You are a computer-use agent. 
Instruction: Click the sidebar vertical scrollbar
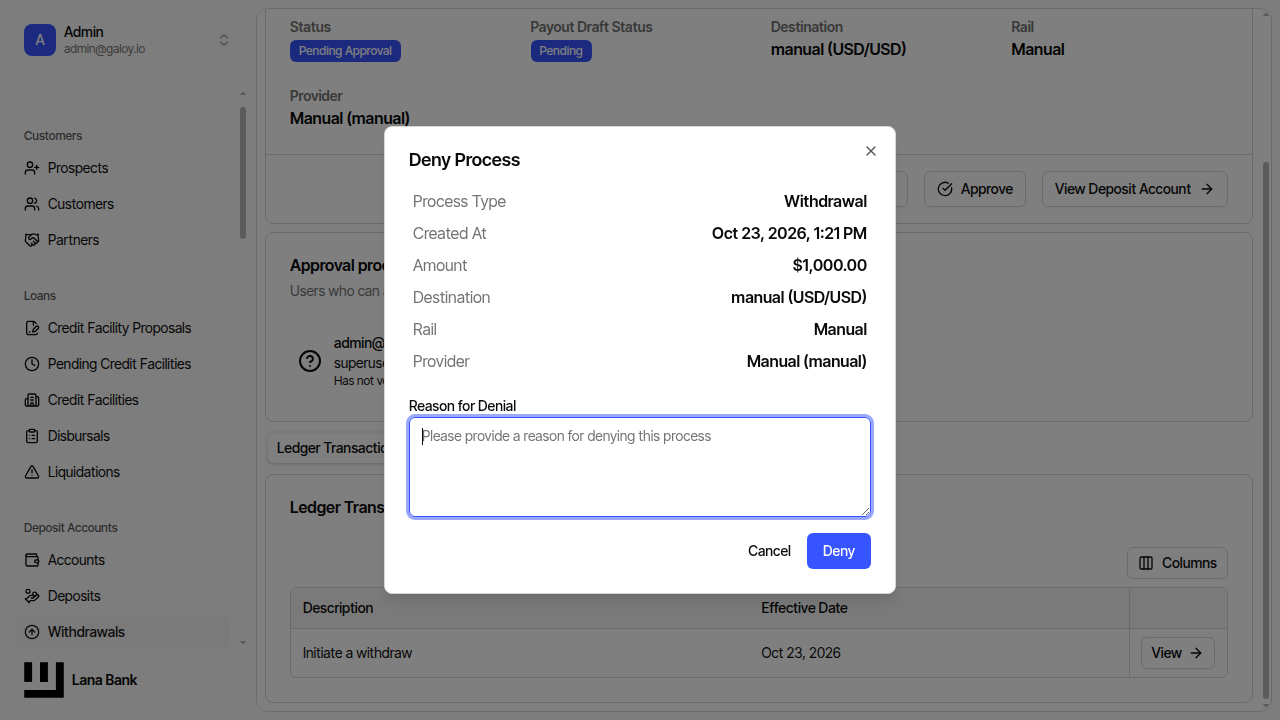243,172
